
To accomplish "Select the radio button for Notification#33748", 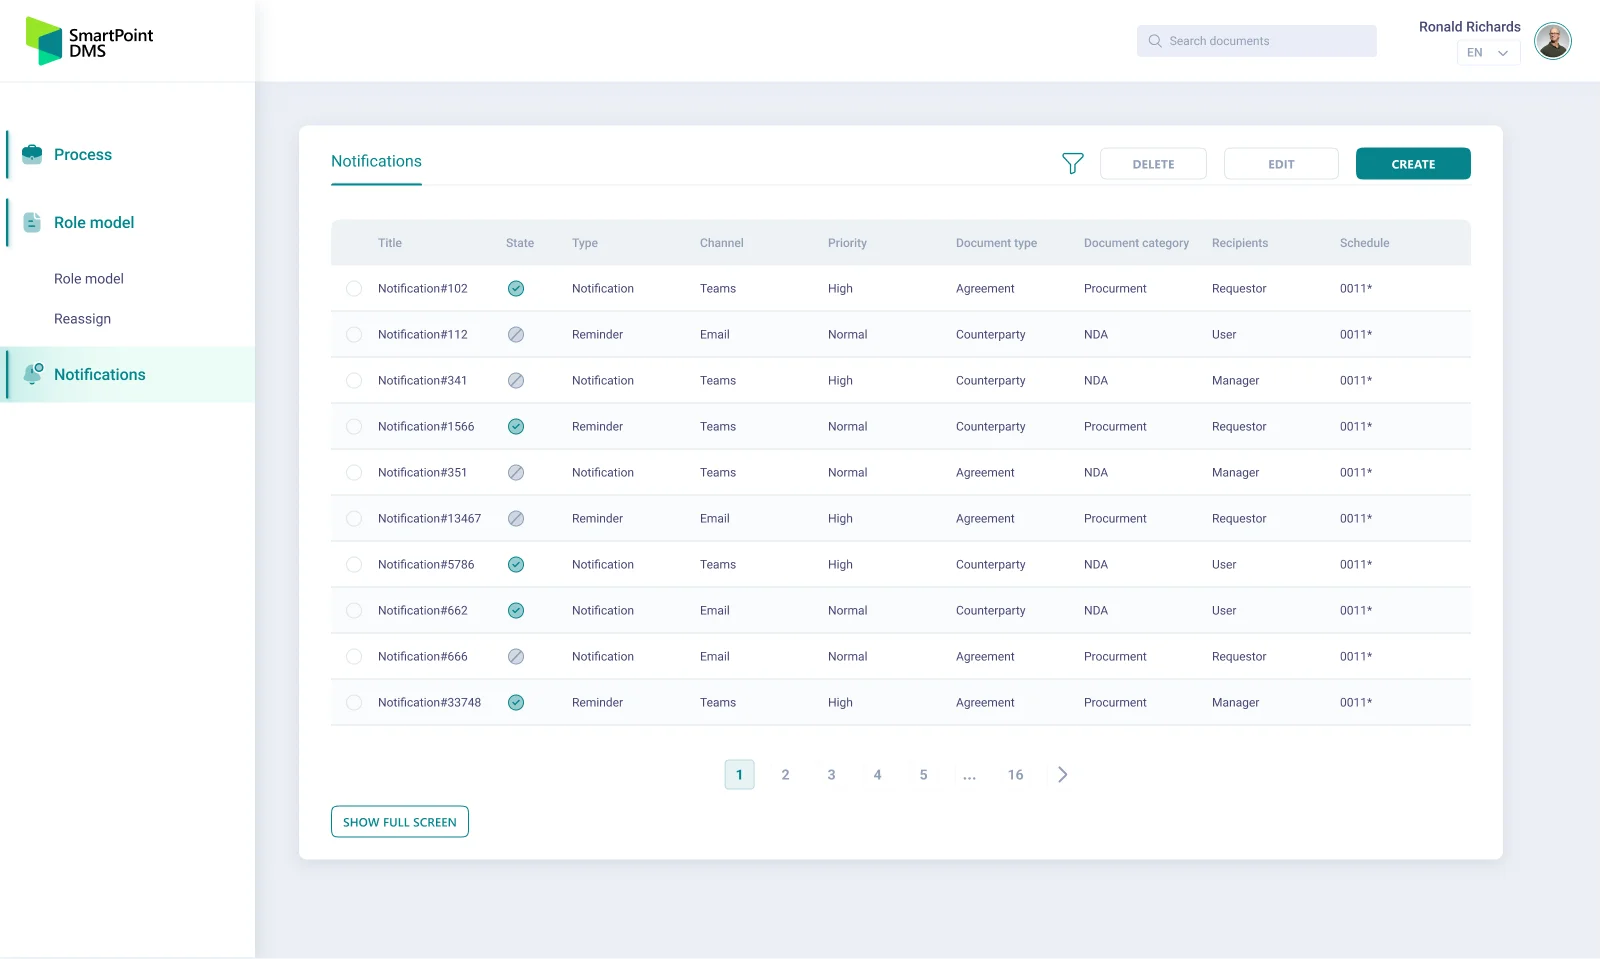I will 354,703.
